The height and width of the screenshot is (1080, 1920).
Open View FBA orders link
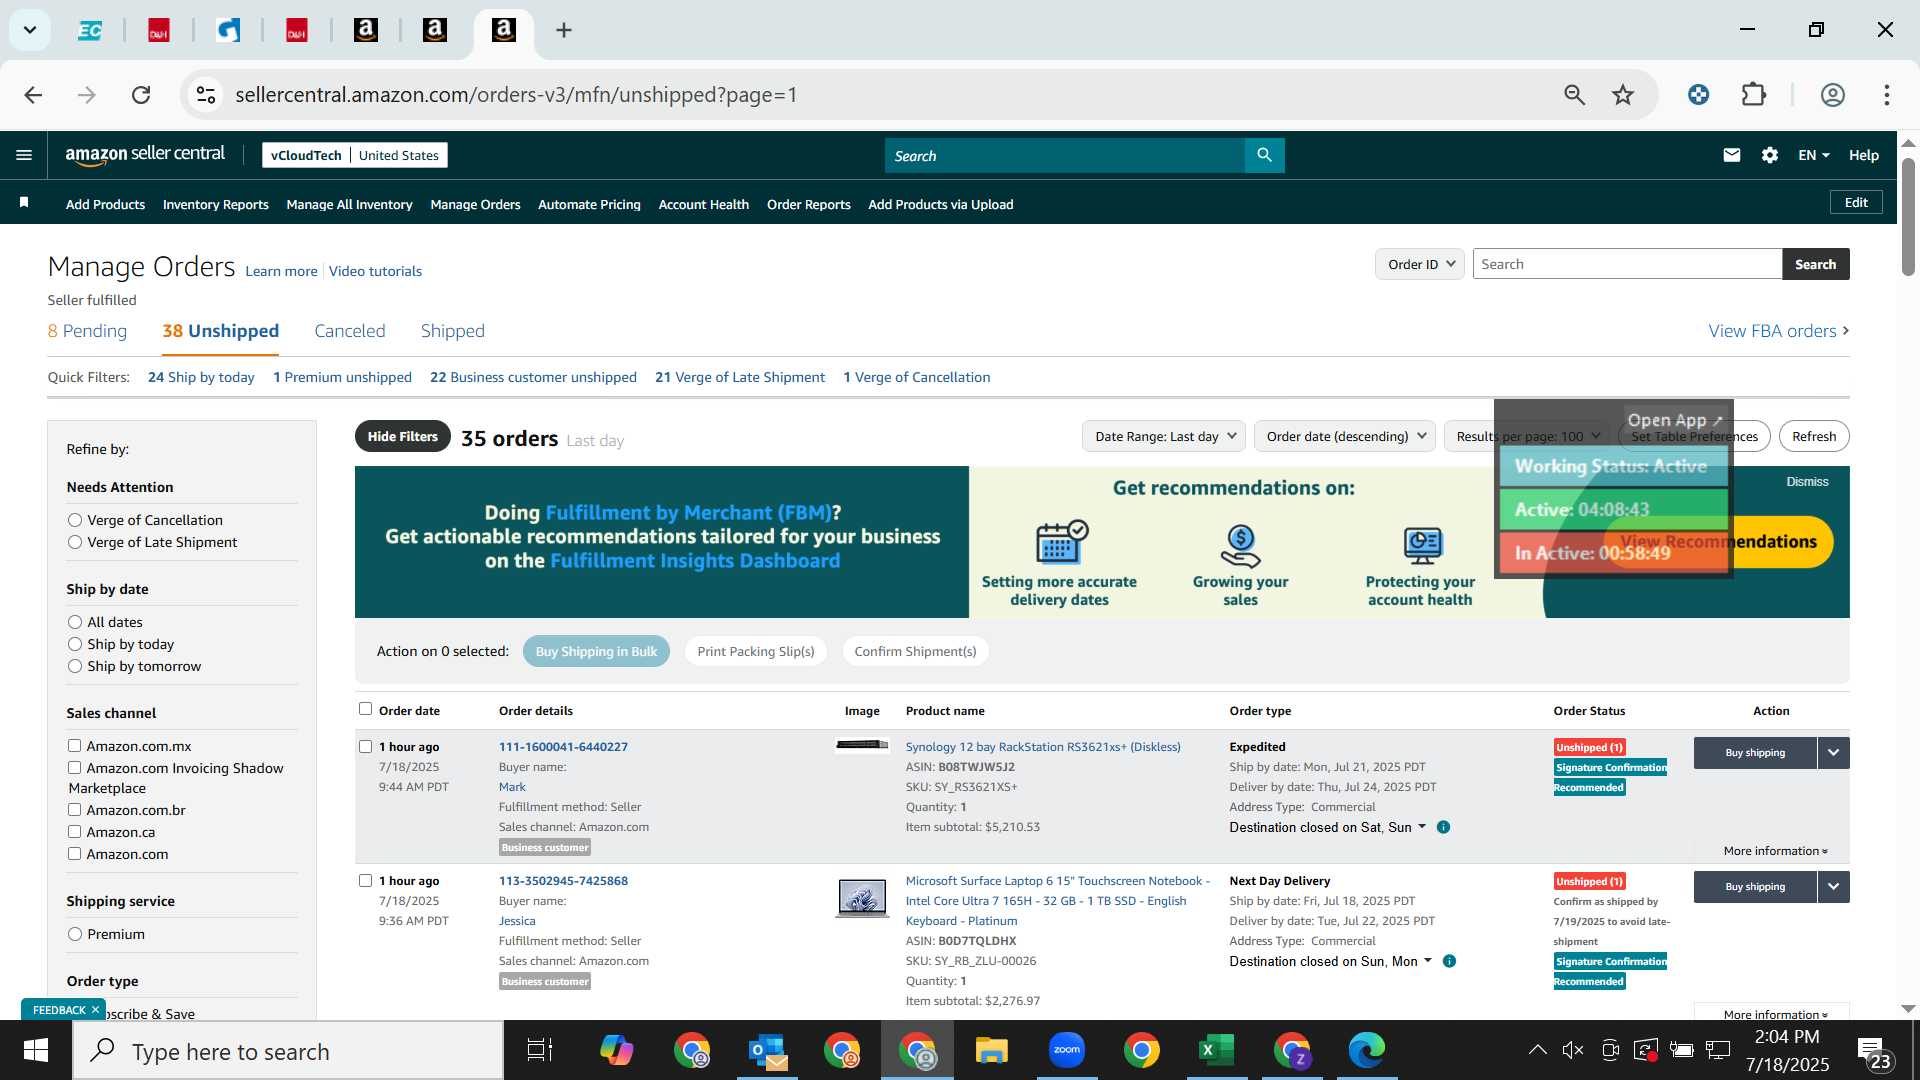click(x=1778, y=331)
